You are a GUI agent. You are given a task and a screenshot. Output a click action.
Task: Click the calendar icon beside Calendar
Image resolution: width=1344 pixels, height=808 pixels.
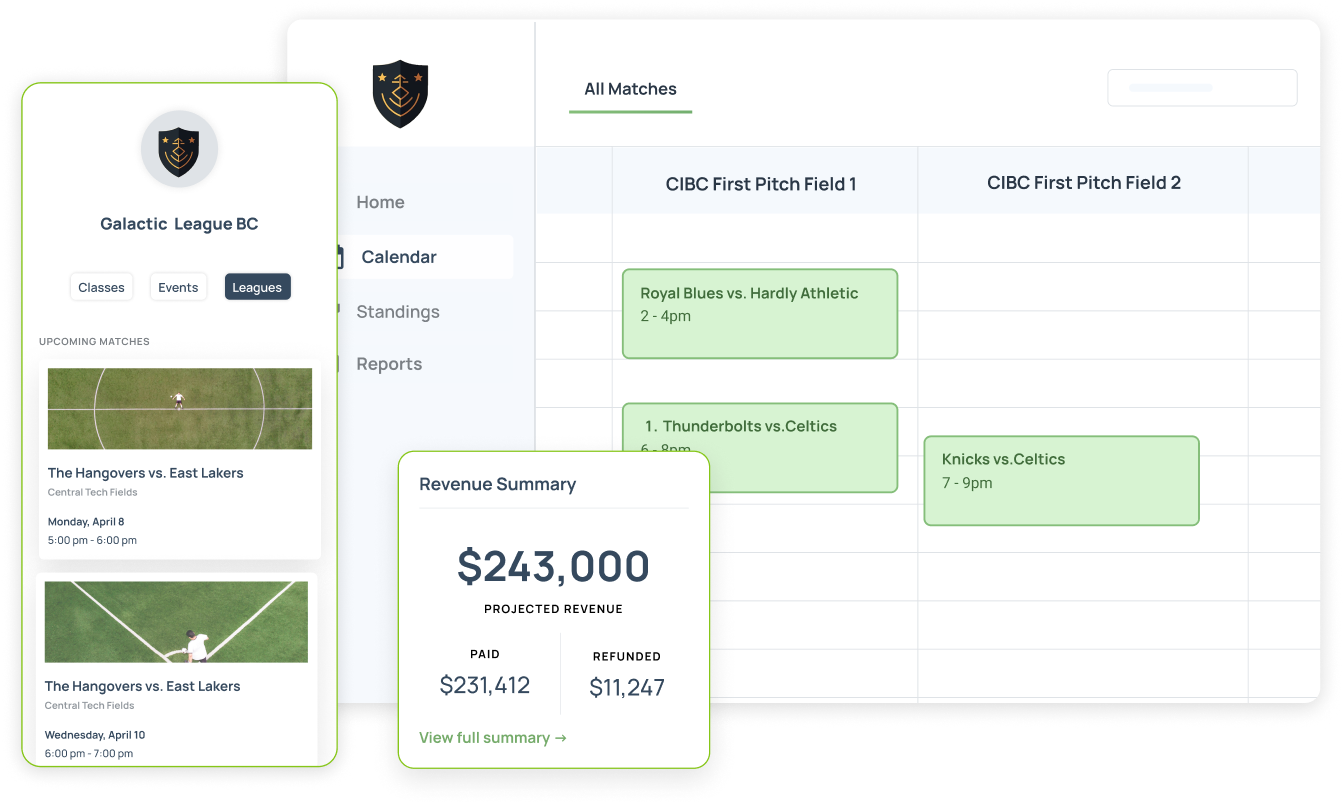coord(341,257)
